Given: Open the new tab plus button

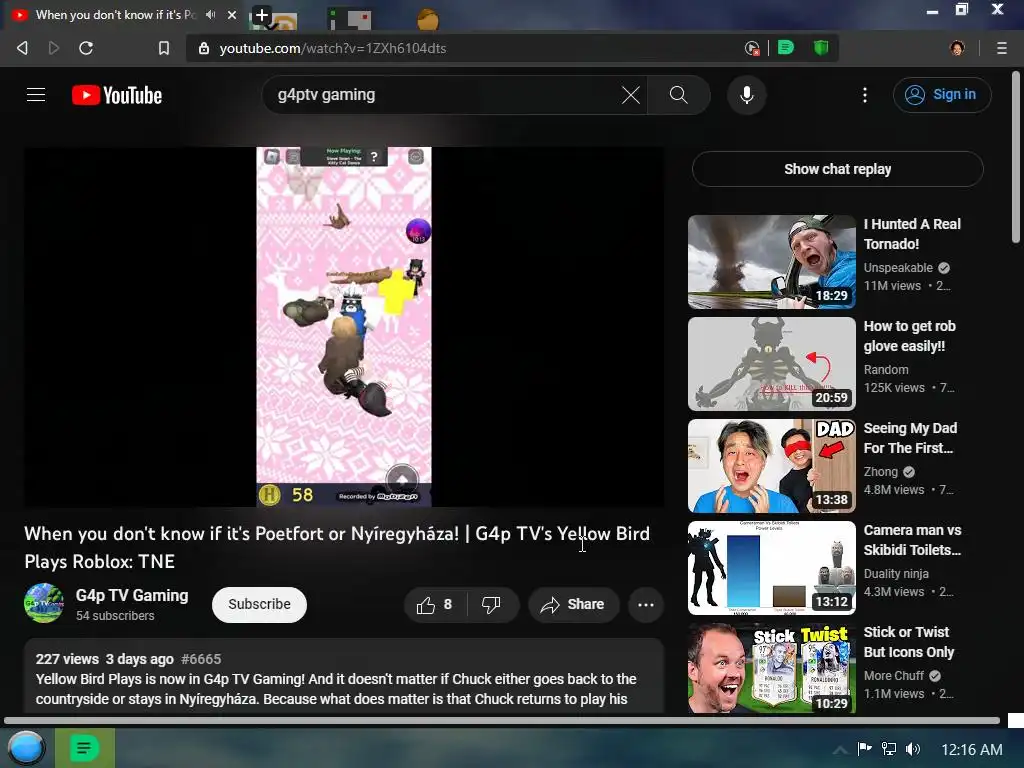Looking at the screenshot, I should click(261, 14).
